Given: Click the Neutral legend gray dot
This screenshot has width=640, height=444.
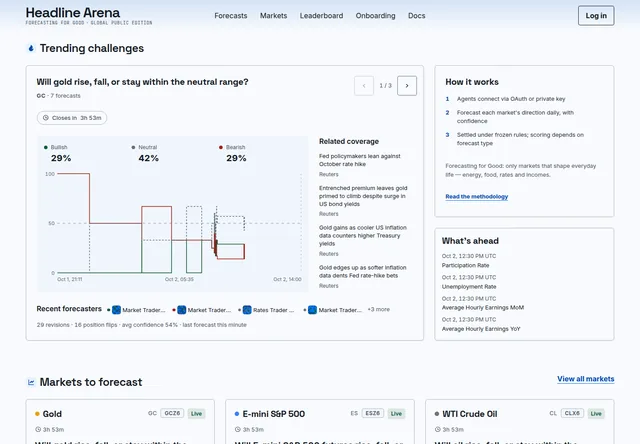Looking at the screenshot, I should [x=133, y=147].
